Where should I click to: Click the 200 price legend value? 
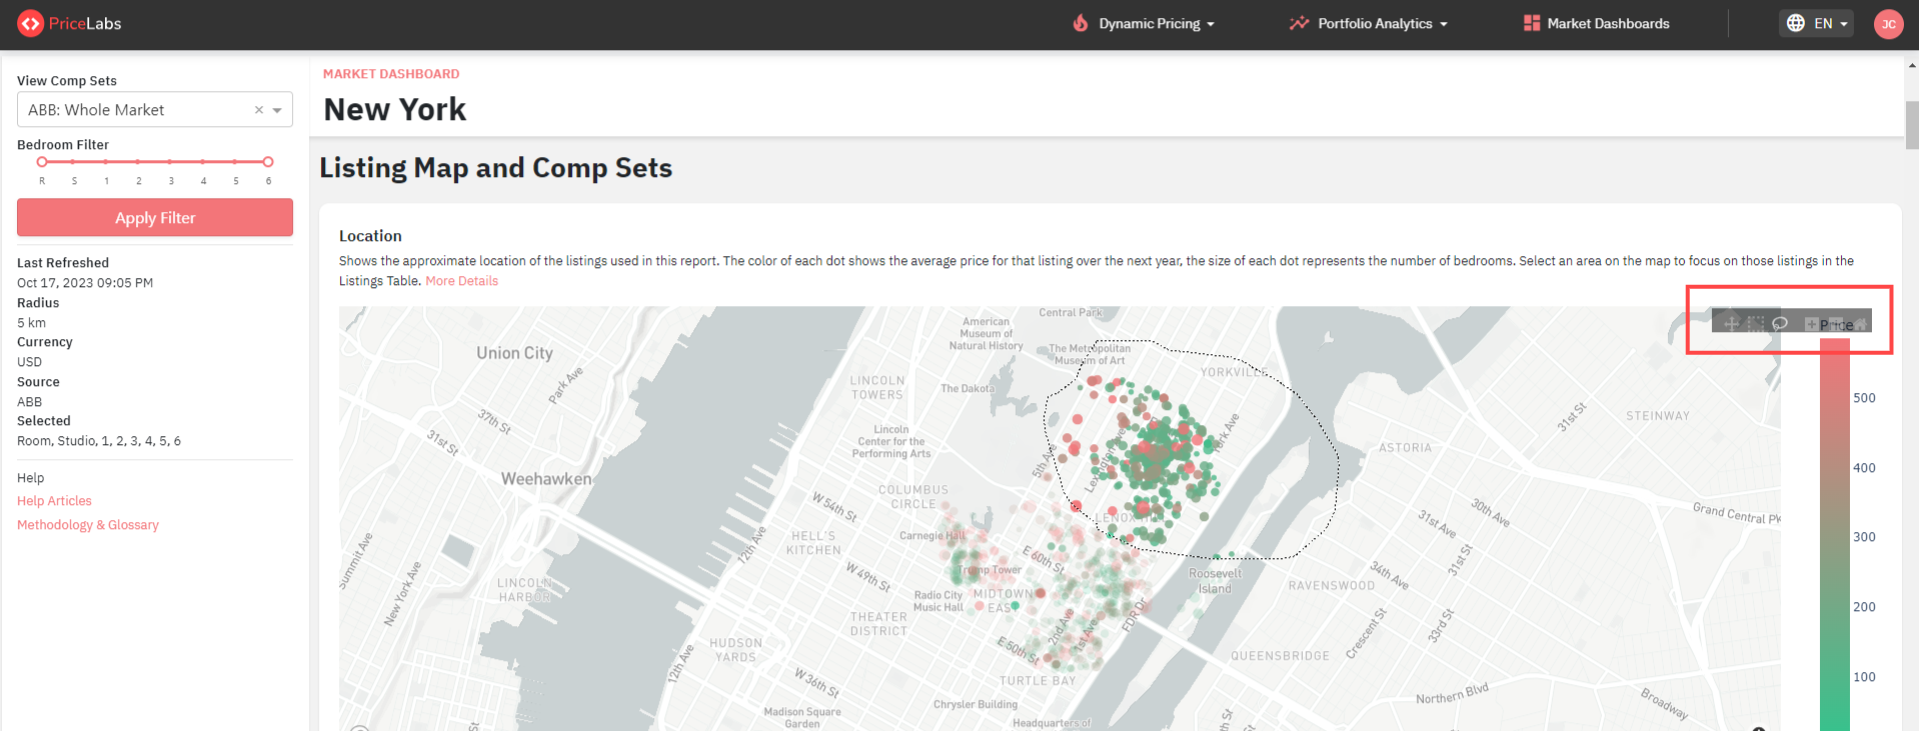pos(1864,607)
